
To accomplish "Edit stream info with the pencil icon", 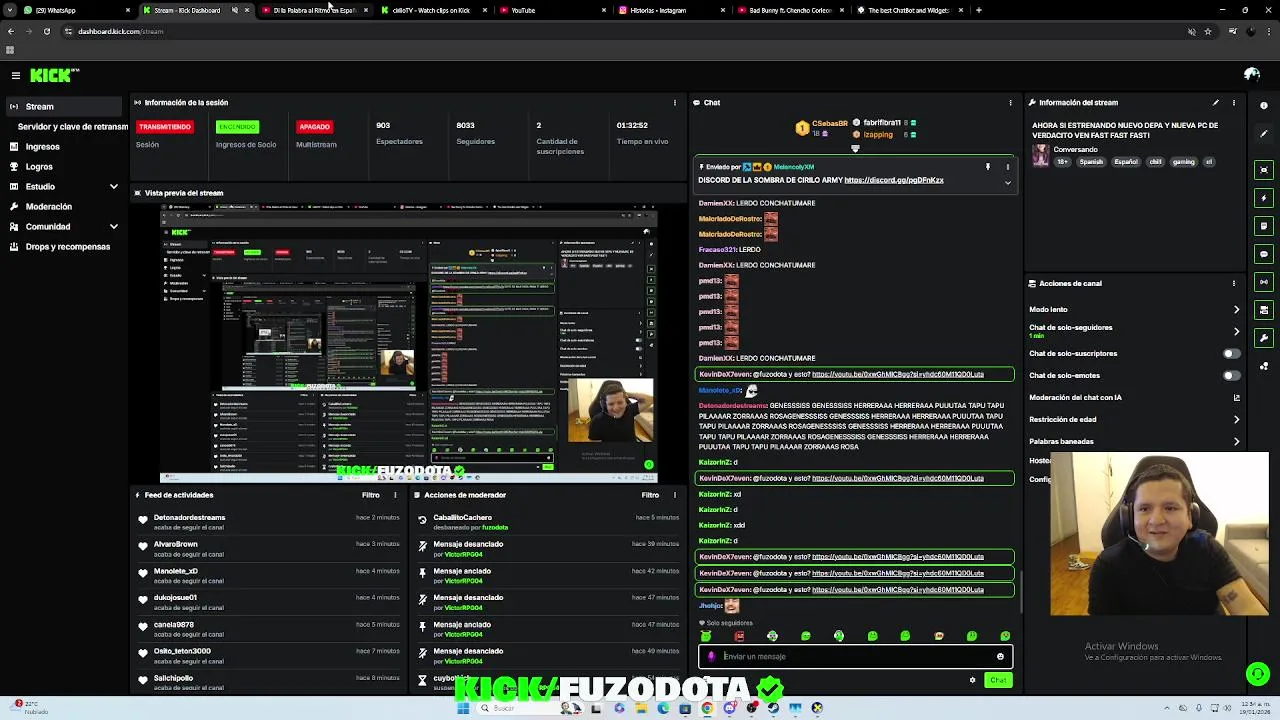I will tap(1216, 102).
